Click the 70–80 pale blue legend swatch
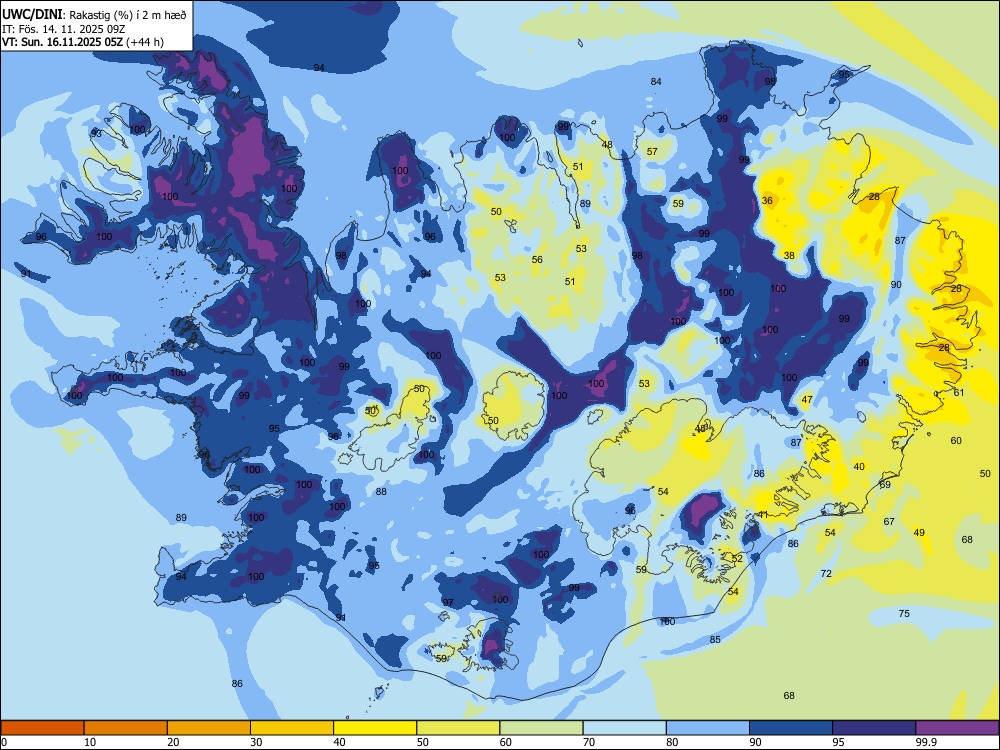The width and height of the screenshot is (1000, 750). (x=625, y=728)
